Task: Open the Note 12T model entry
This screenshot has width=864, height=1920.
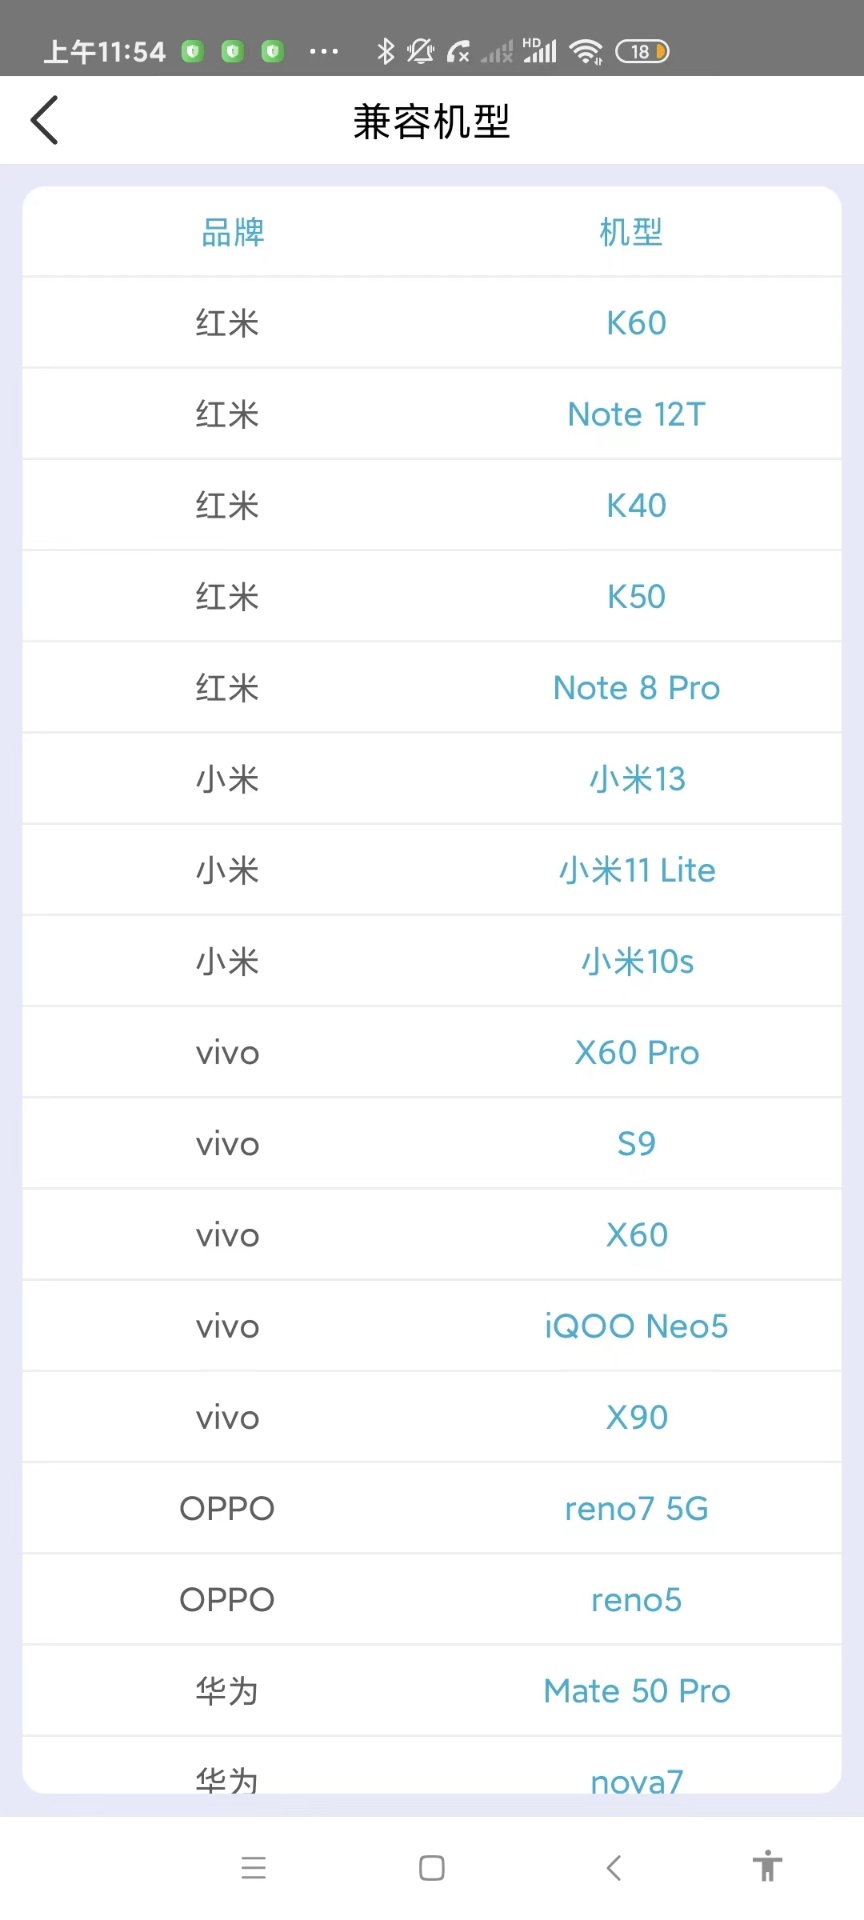Action: [x=636, y=414]
